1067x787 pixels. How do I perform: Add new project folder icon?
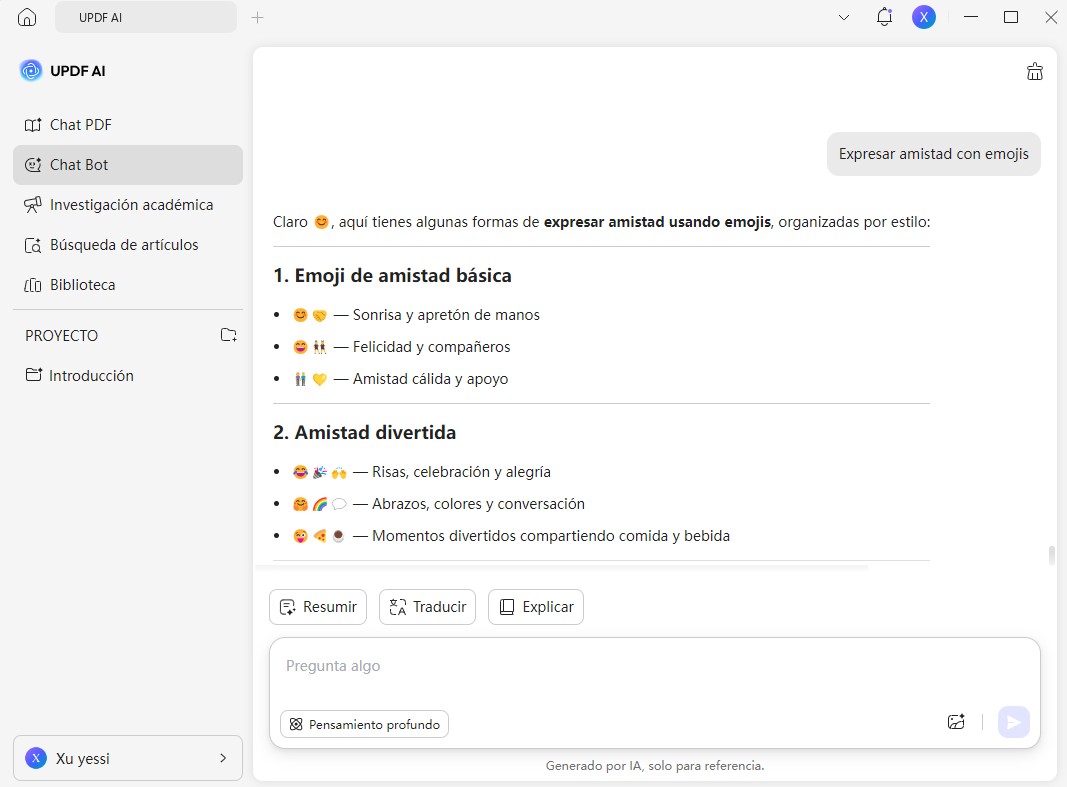229,335
